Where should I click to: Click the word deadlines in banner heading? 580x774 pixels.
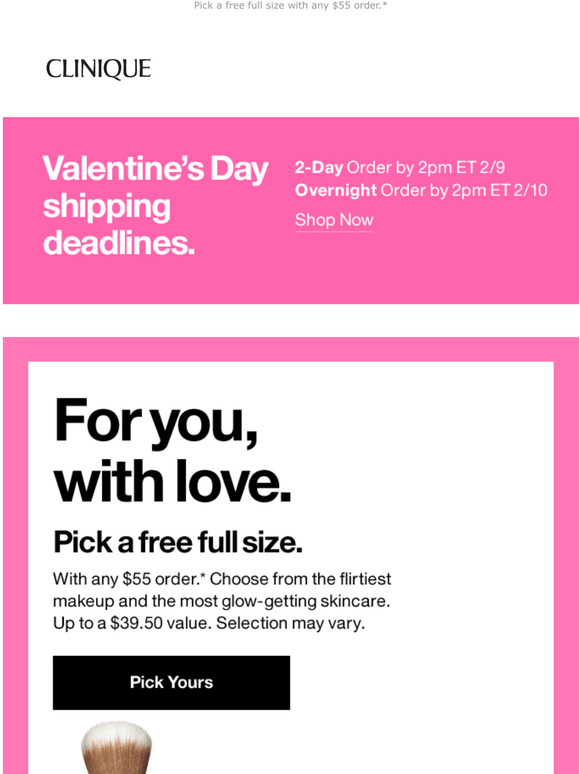pyautogui.click(x=118, y=242)
